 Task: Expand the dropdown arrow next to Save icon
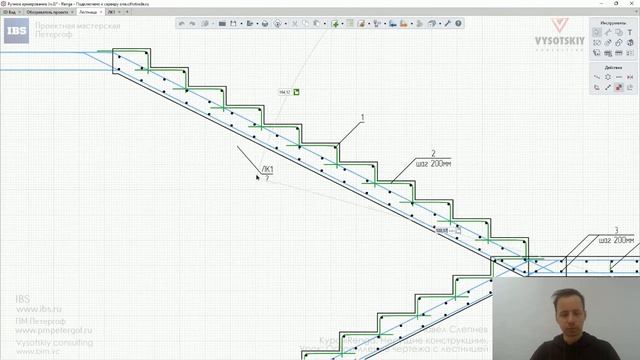[242, 24]
